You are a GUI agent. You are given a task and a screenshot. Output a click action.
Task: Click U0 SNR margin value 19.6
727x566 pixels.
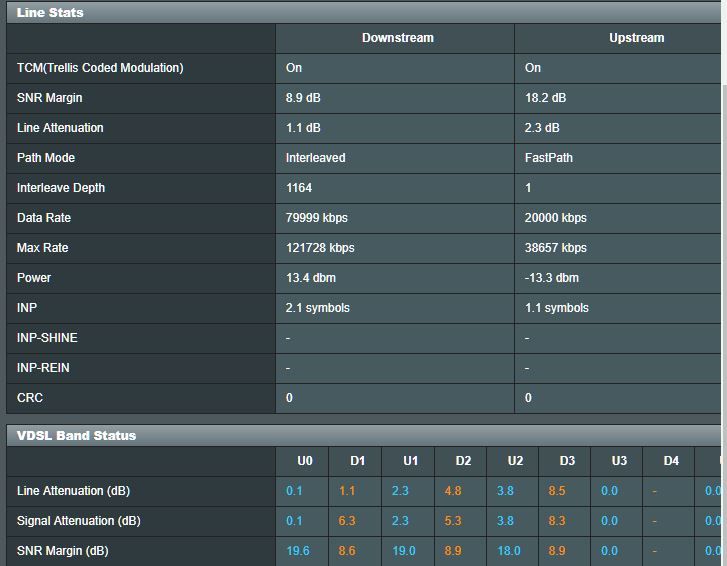(x=298, y=551)
